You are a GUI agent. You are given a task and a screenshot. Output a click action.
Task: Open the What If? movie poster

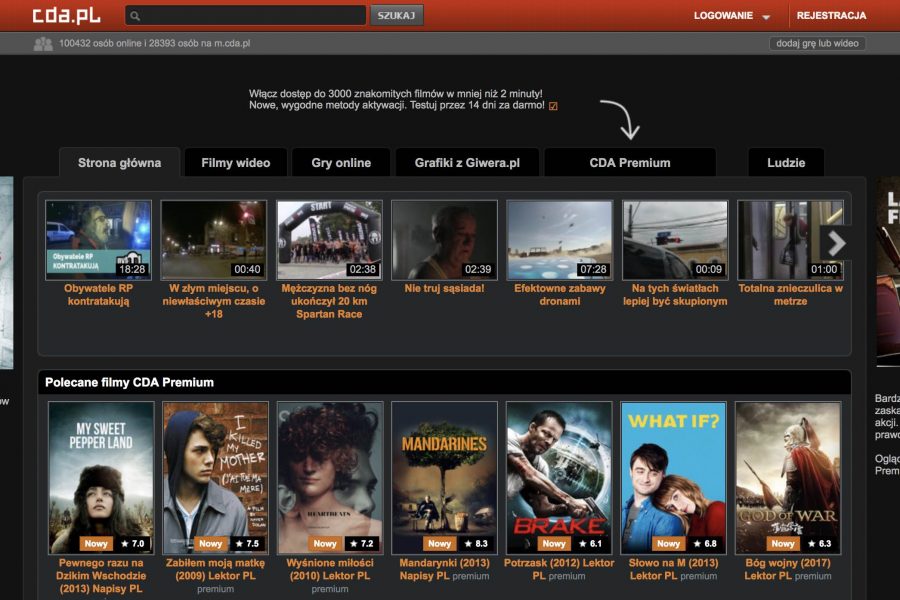pos(673,478)
